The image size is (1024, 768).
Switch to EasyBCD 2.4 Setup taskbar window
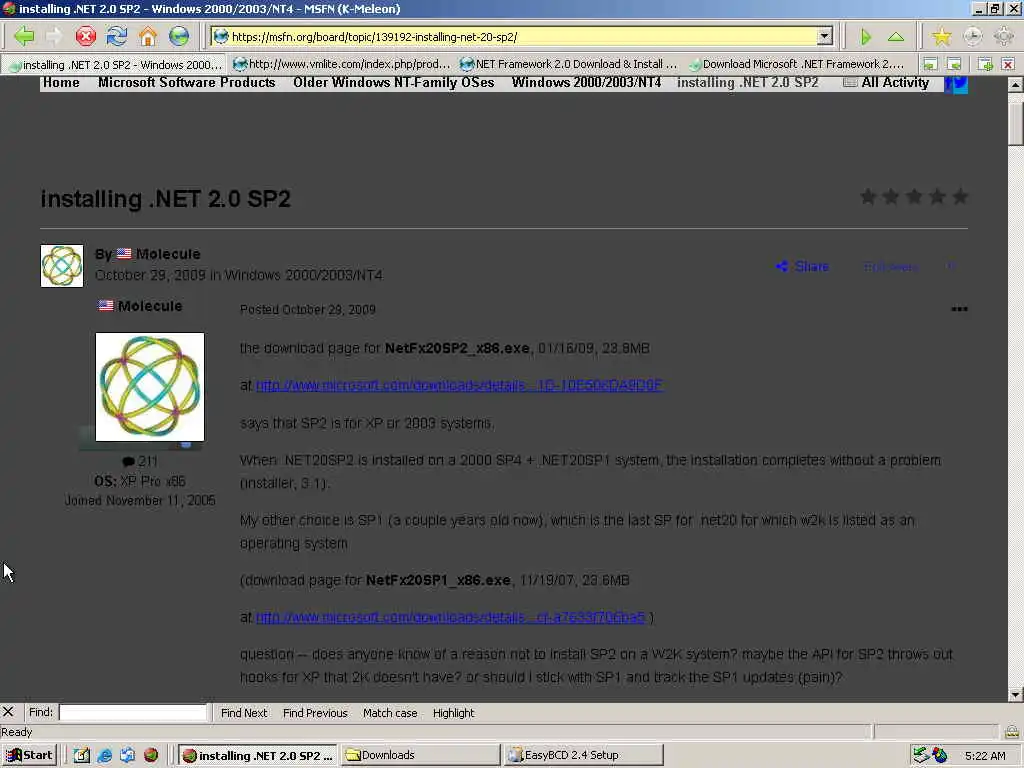click(583, 755)
